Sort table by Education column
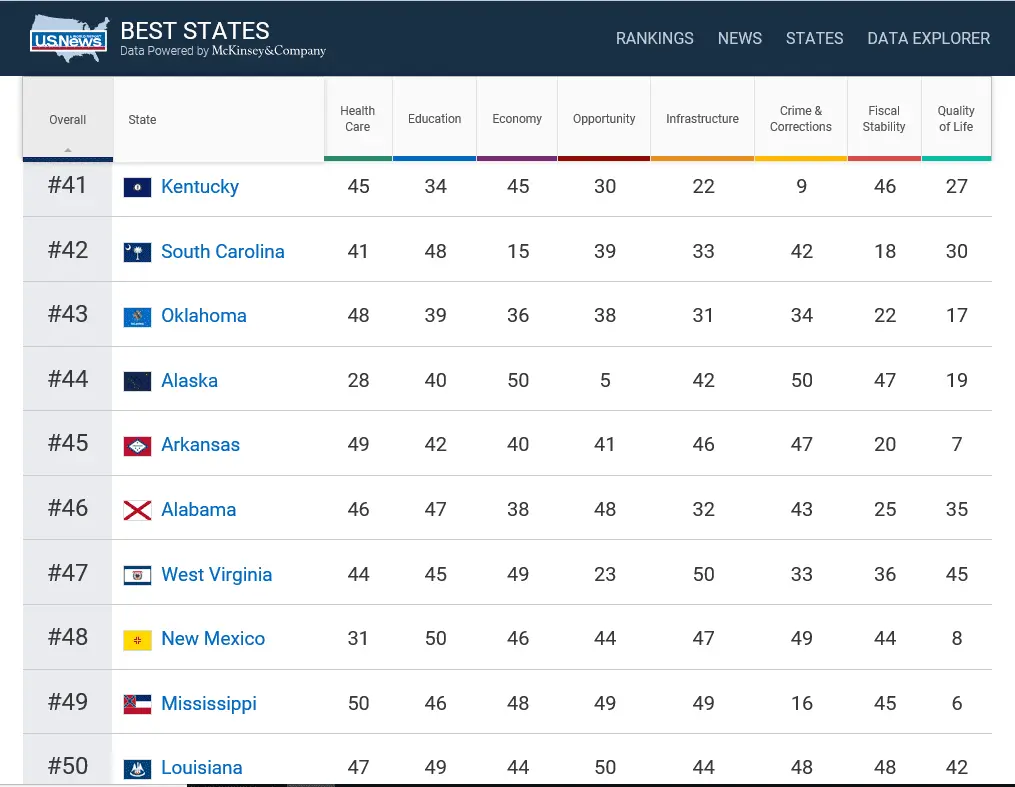The height and width of the screenshot is (787, 1015). pos(434,119)
